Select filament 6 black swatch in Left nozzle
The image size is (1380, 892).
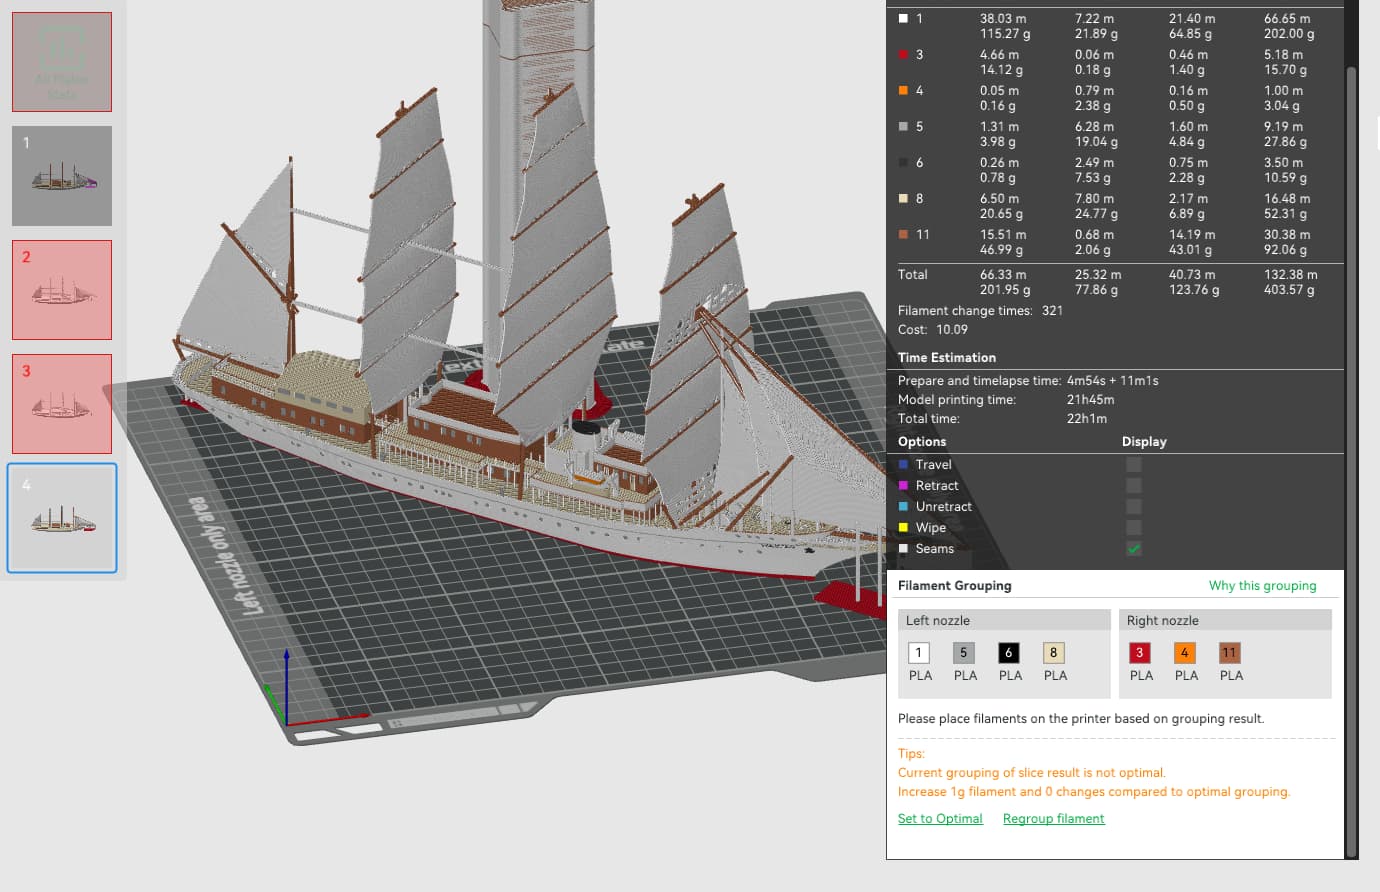click(x=1009, y=653)
